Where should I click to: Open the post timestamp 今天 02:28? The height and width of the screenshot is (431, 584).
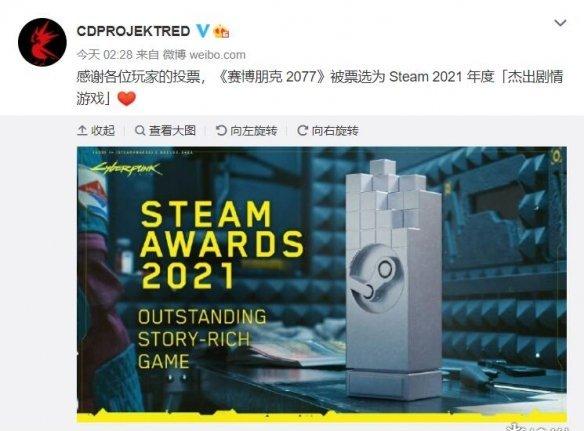click(105, 55)
